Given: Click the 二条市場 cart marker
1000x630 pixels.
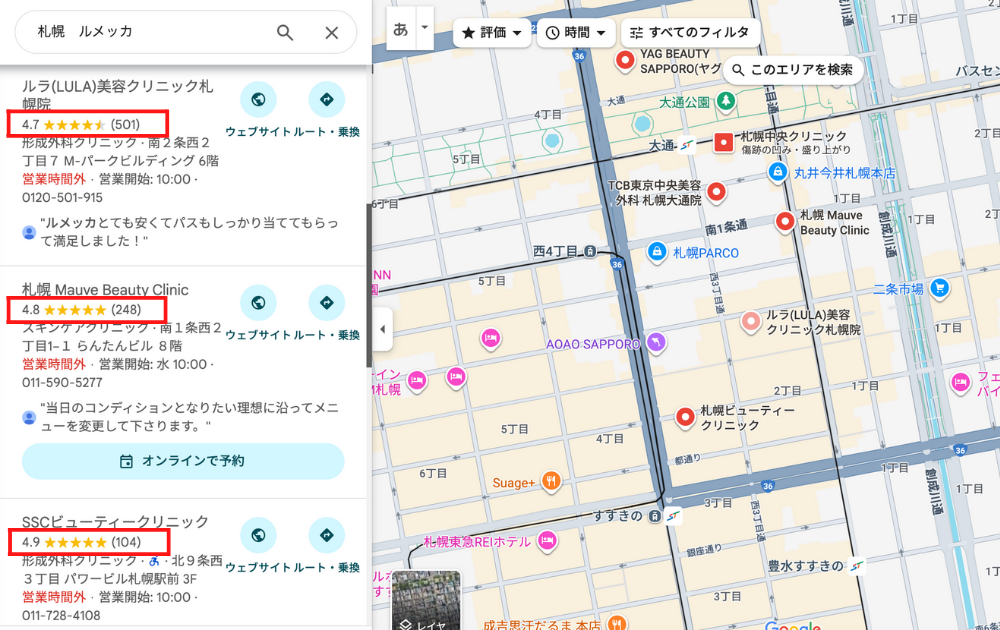Looking at the screenshot, I should (x=939, y=288).
